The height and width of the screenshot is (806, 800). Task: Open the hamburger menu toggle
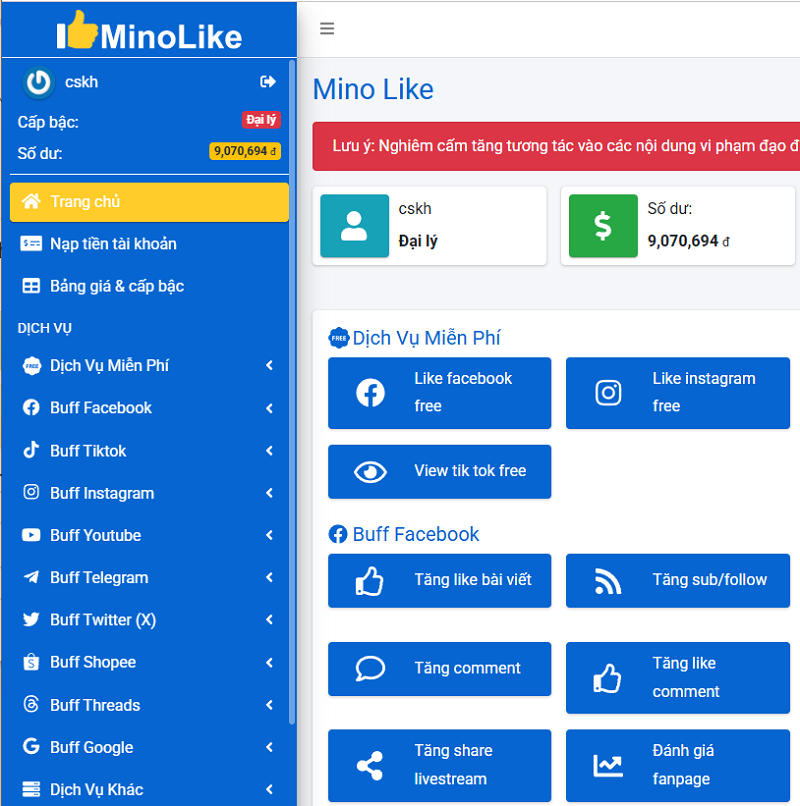coord(327,28)
